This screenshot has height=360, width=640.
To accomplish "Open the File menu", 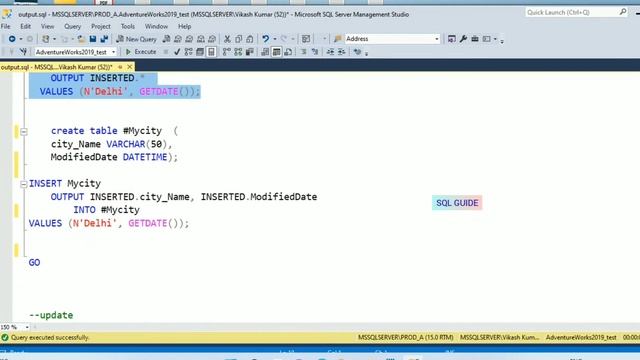I will tap(6, 27).
